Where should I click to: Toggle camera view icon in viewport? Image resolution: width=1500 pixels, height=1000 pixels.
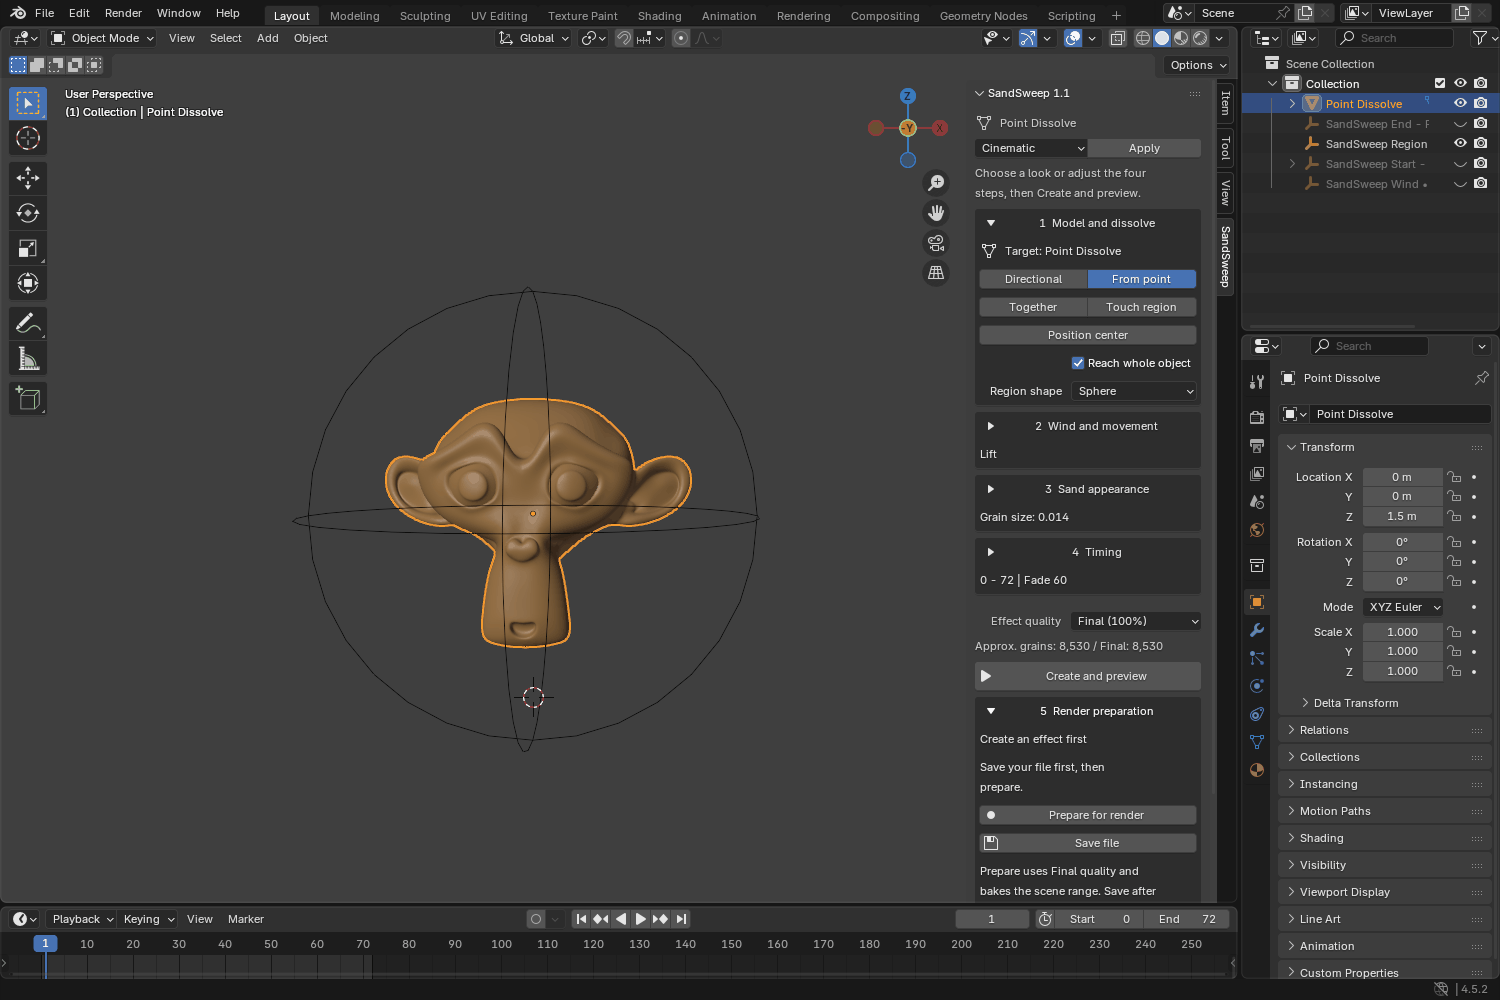click(936, 243)
